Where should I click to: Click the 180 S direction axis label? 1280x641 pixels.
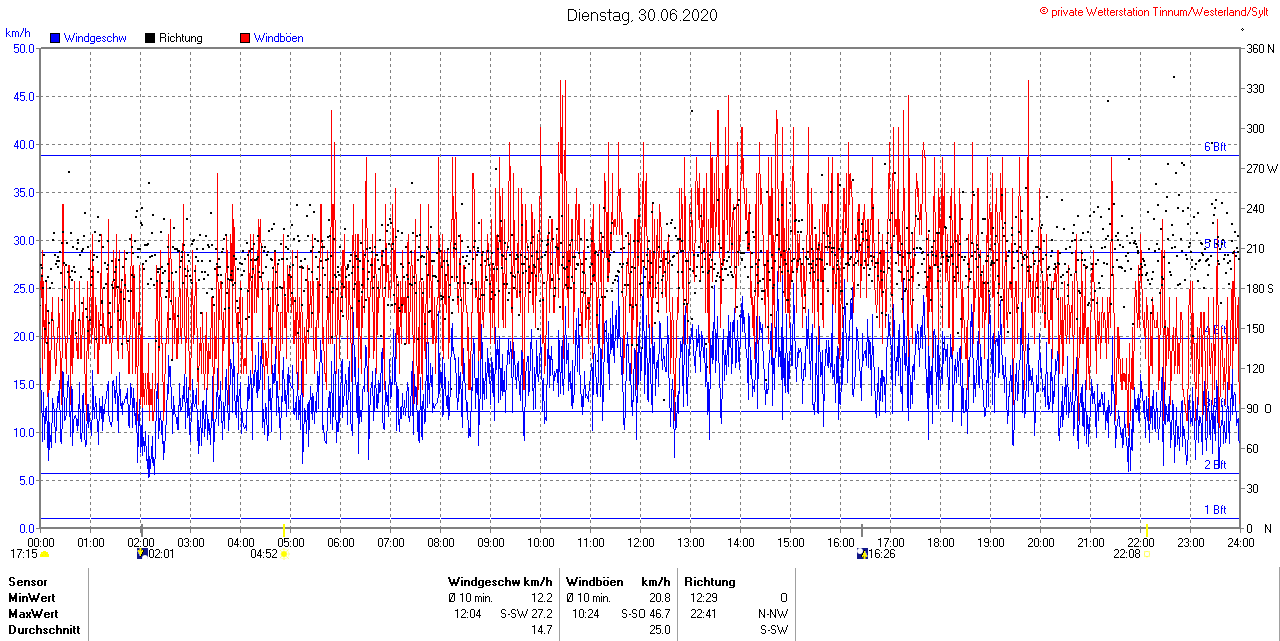point(1259,288)
